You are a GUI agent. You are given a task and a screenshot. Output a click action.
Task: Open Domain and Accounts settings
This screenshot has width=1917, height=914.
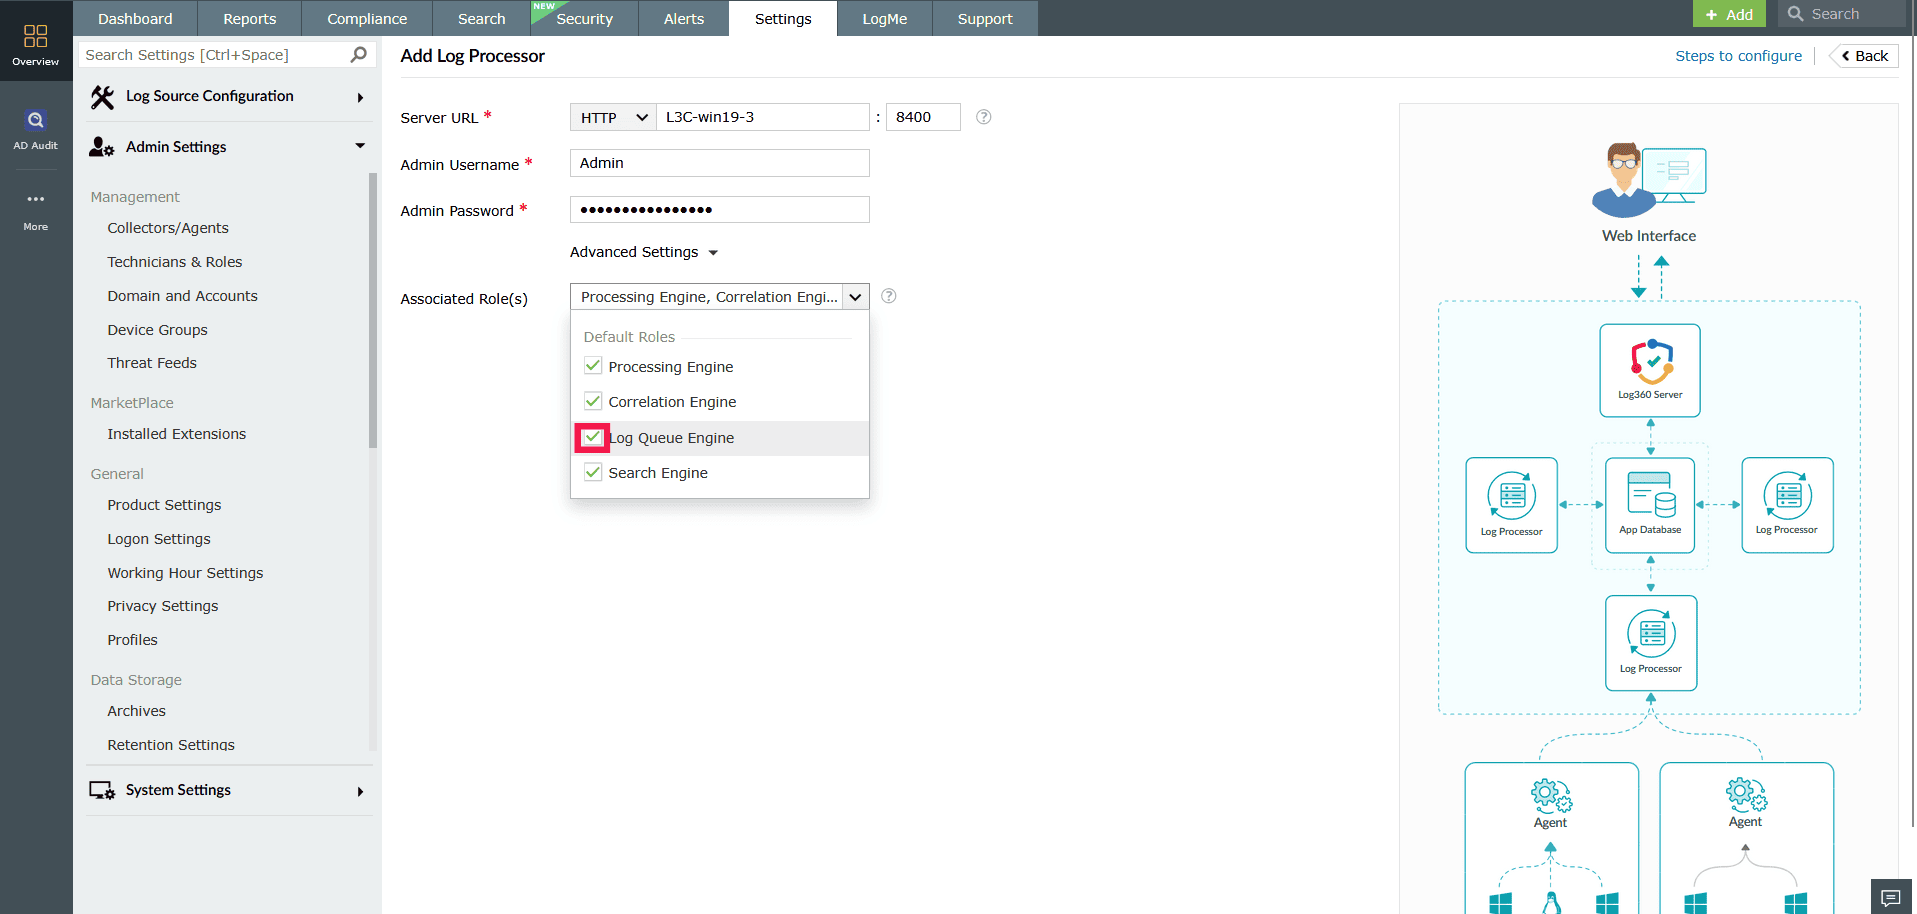[x=183, y=296]
